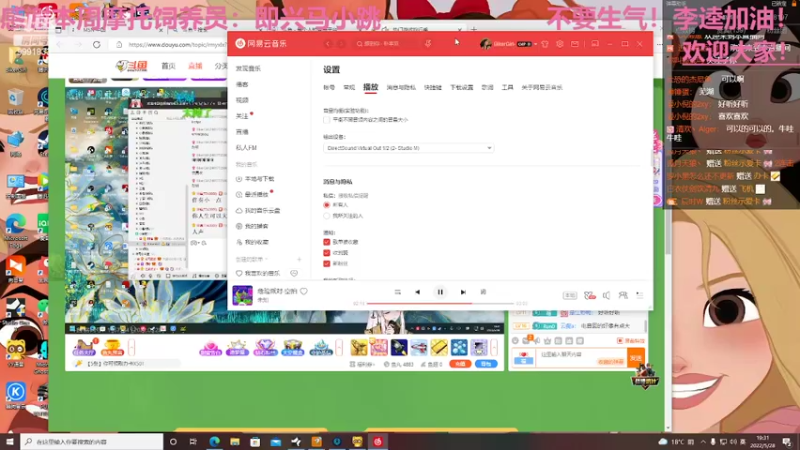Like the current song with the heart icon
Screen dimensions: 800x450
tap(304, 291)
